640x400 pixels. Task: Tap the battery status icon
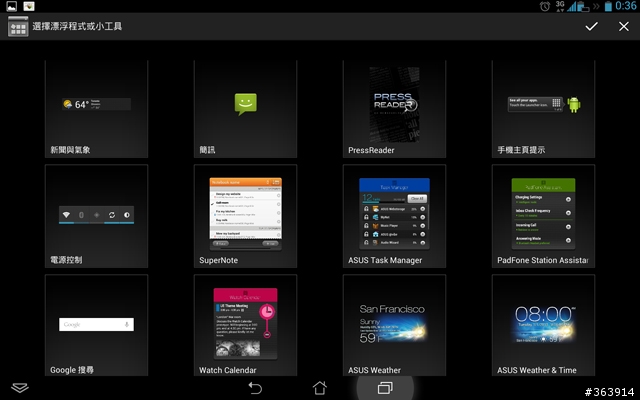point(609,6)
